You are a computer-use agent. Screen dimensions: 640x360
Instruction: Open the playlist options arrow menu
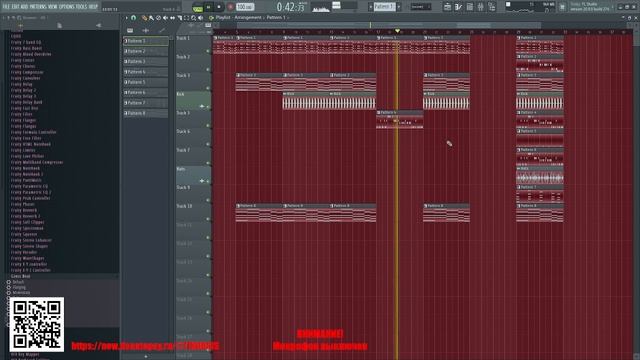127,18
